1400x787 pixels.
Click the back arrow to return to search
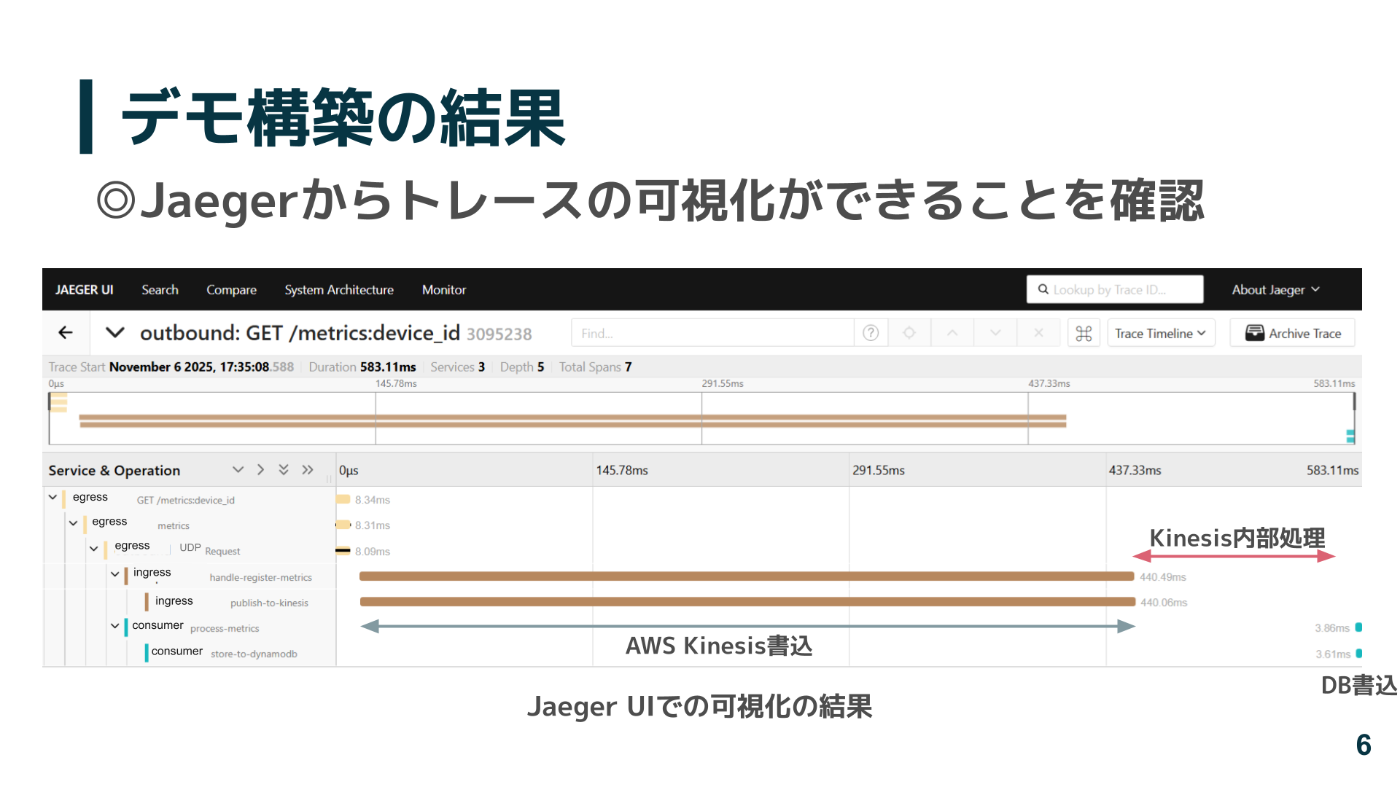point(65,332)
